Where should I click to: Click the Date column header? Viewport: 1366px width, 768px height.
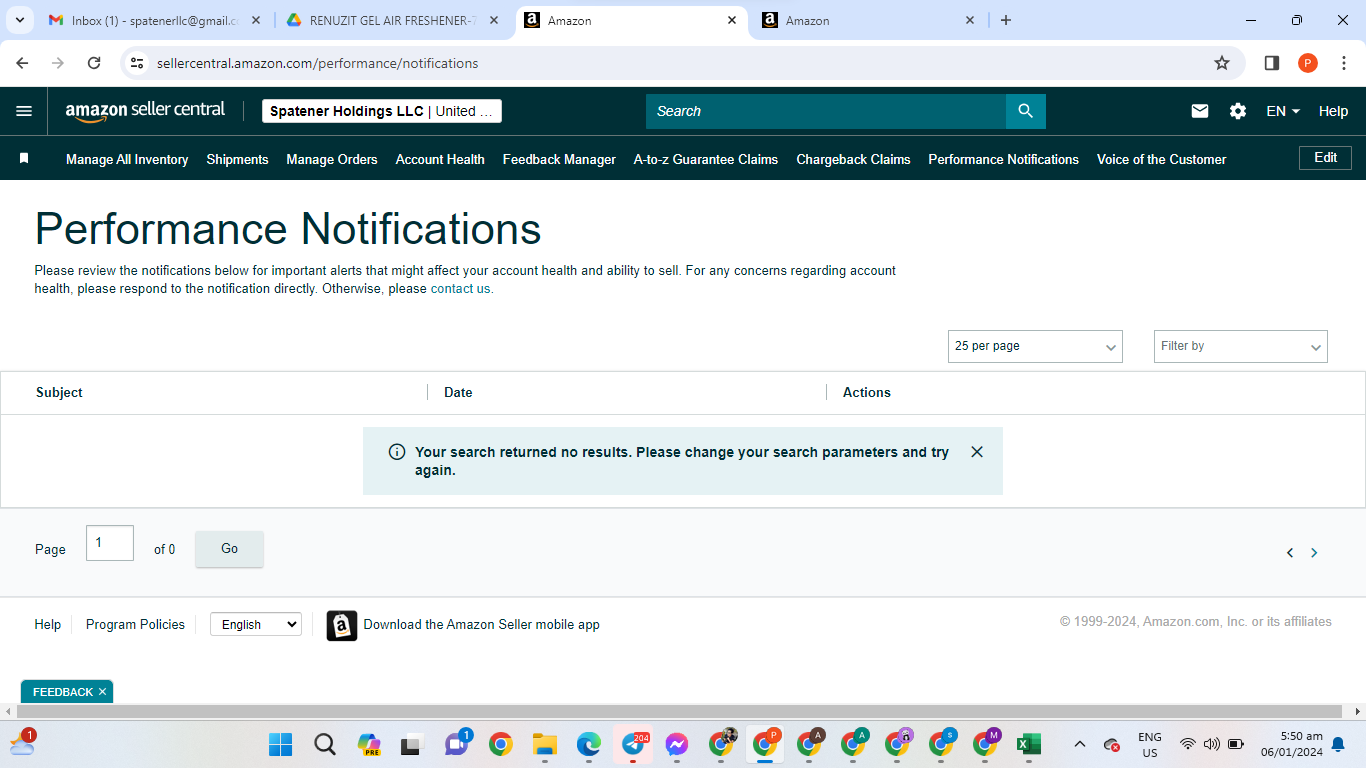(x=458, y=392)
